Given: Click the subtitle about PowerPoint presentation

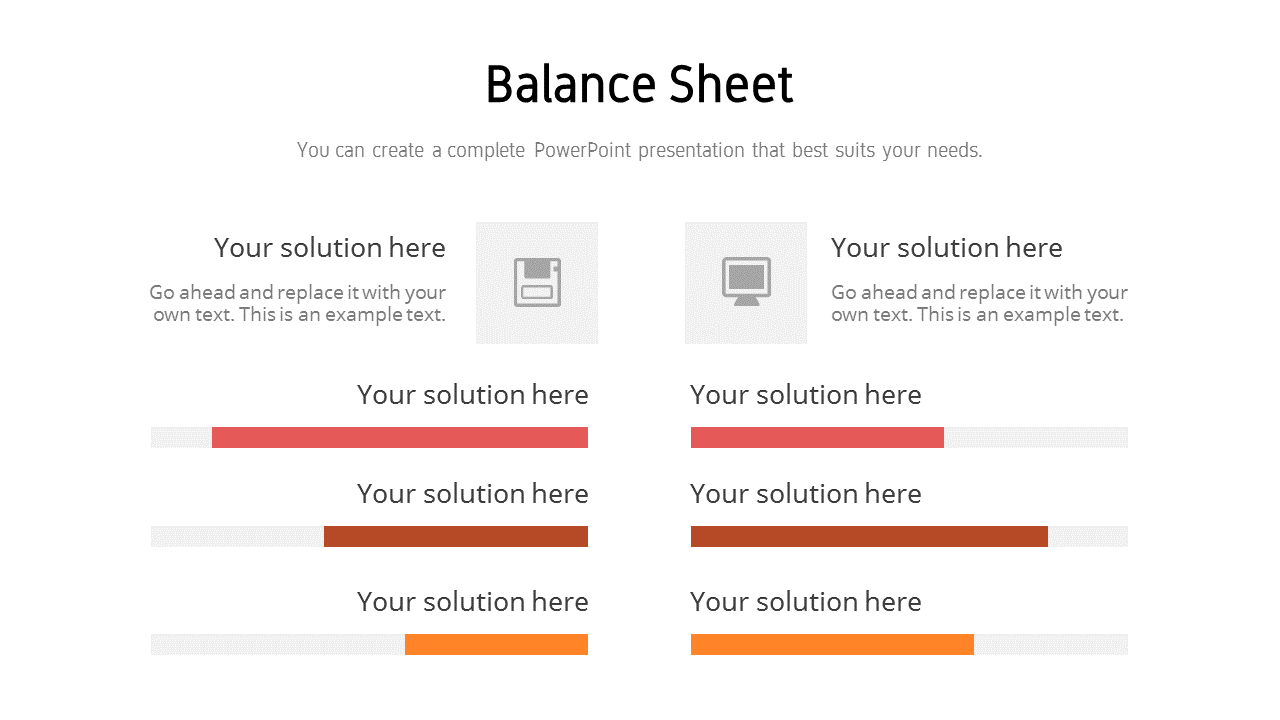Looking at the screenshot, I should coord(639,150).
